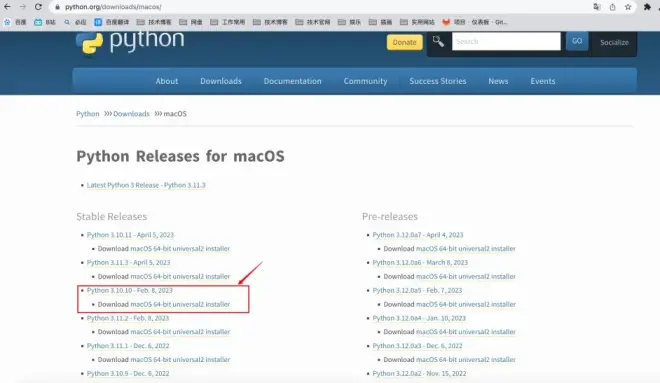Open the extensions puzzle-piece icon
The height and width of the screenshot is (383, 660).
[x=647, y=7]
